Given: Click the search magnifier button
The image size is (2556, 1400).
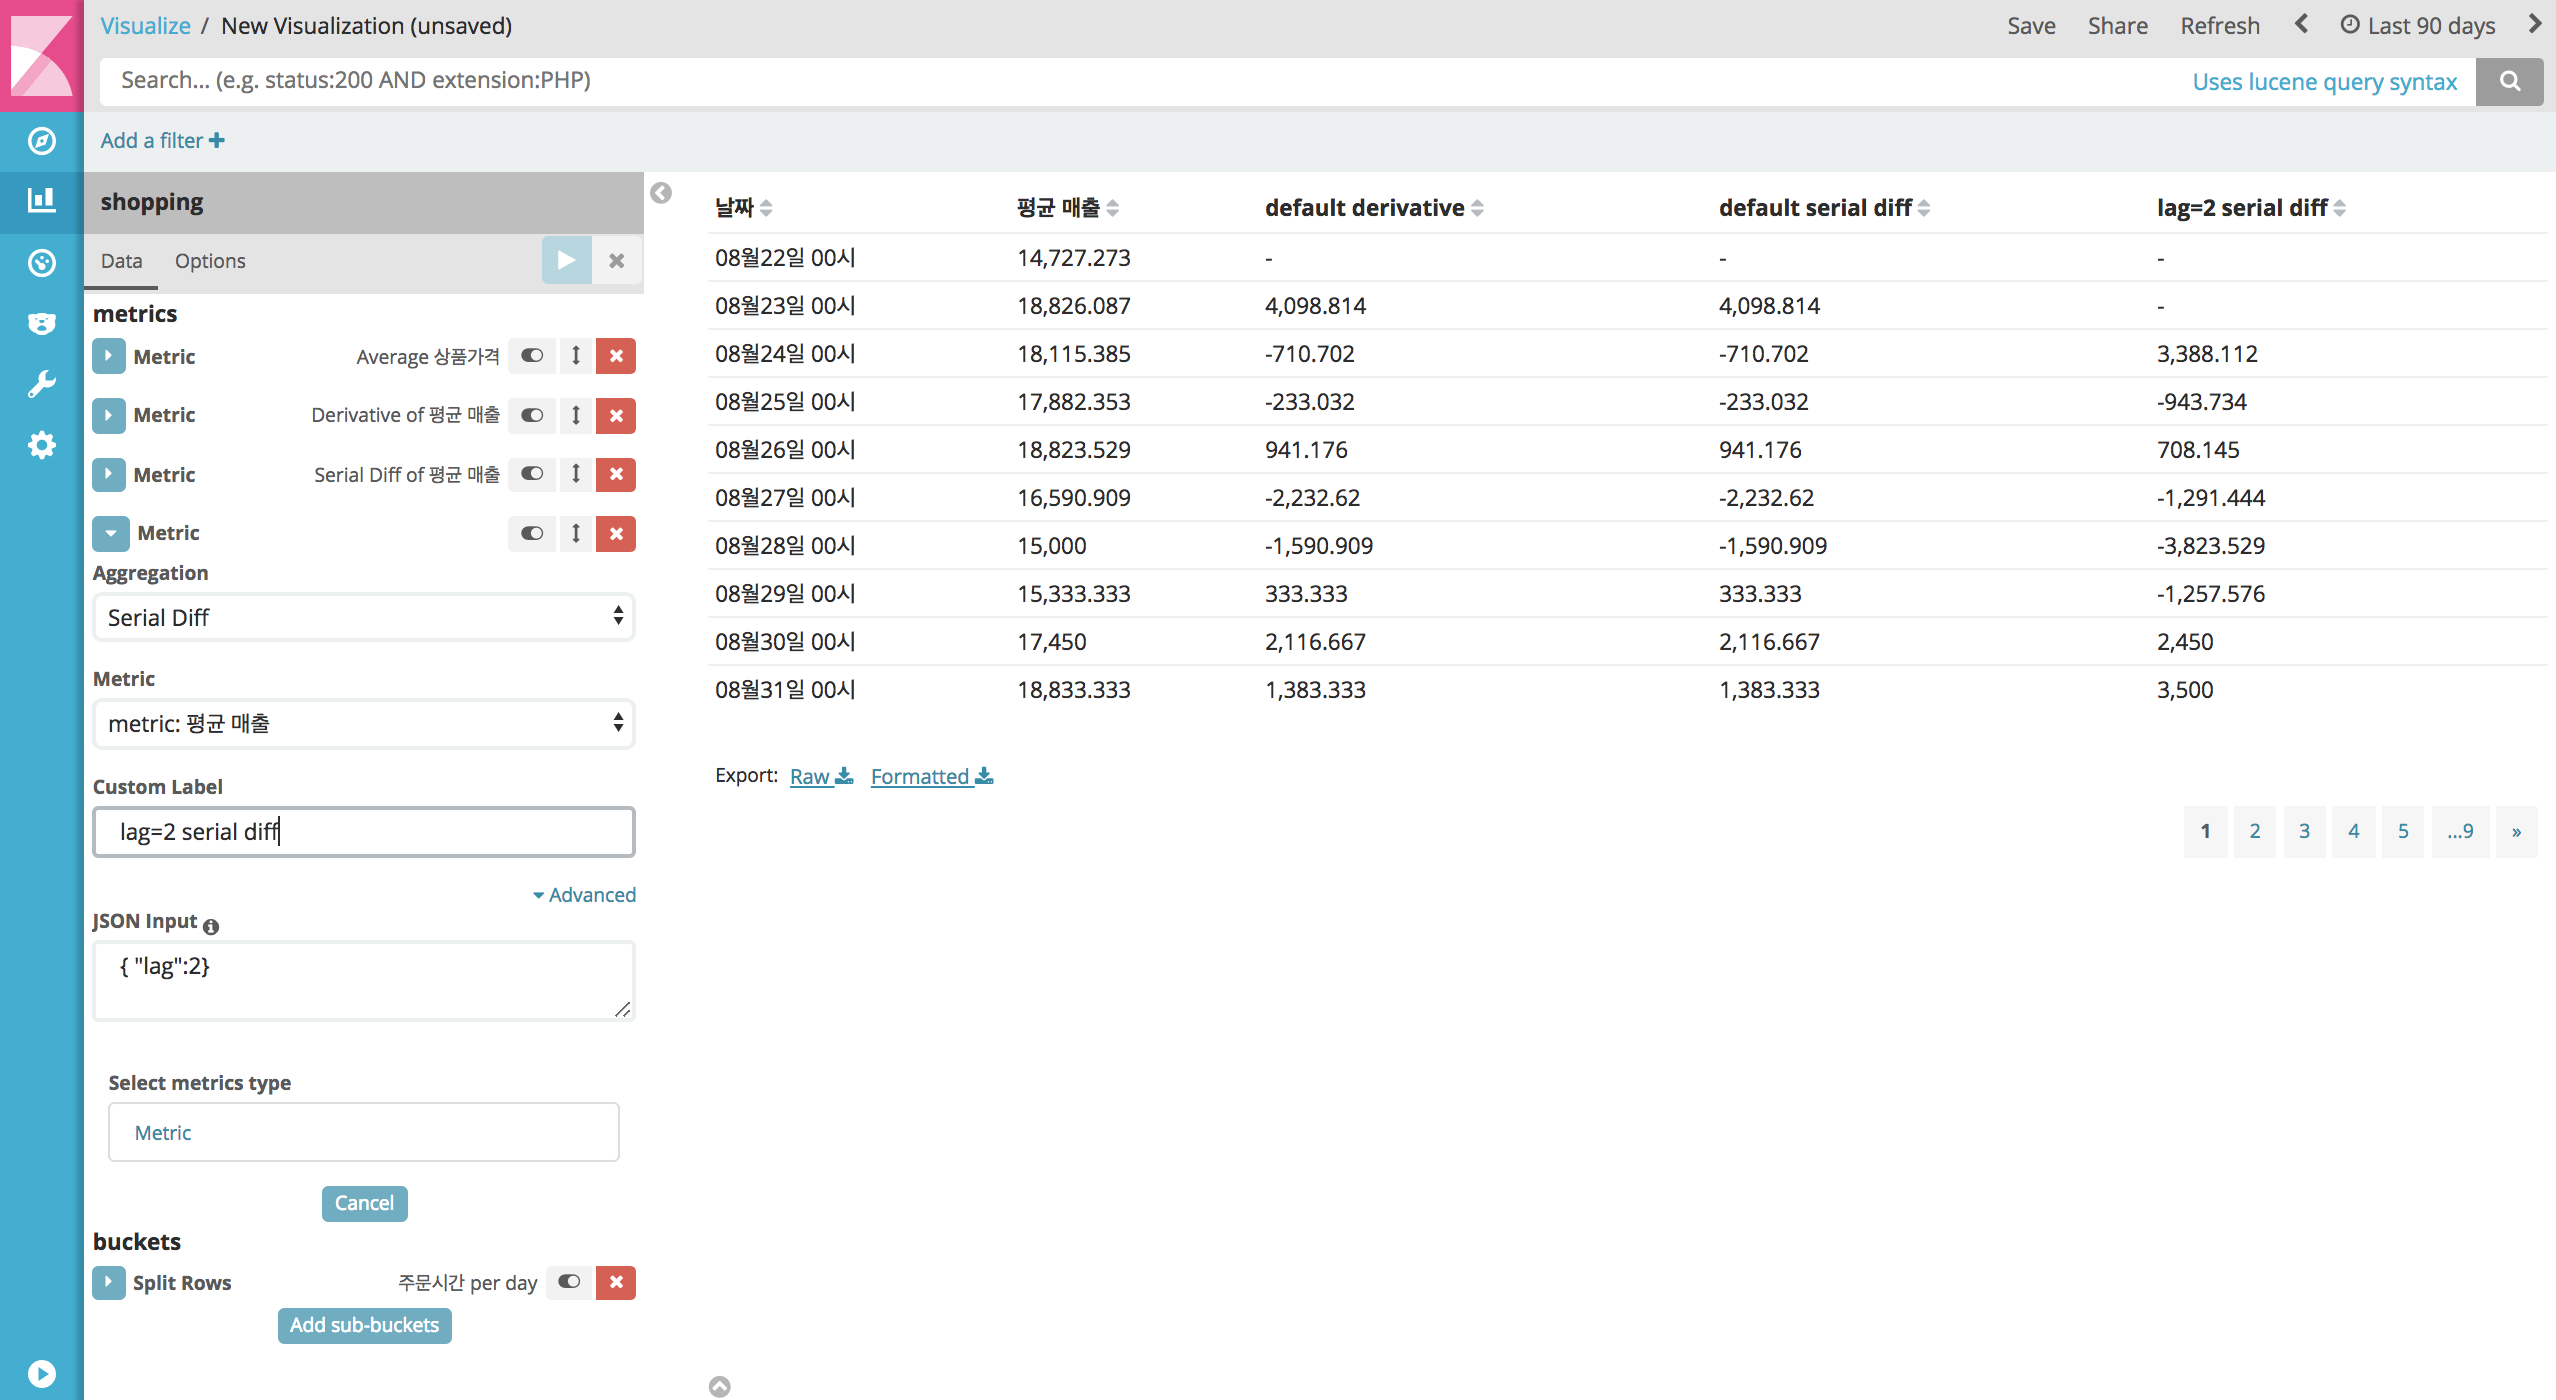Looking at the screenshot, I should [x=2509, y=81].
